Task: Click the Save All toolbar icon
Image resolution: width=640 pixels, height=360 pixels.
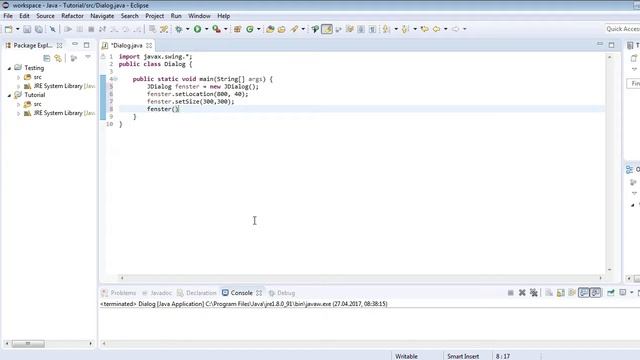Action: tap(38, 29)
